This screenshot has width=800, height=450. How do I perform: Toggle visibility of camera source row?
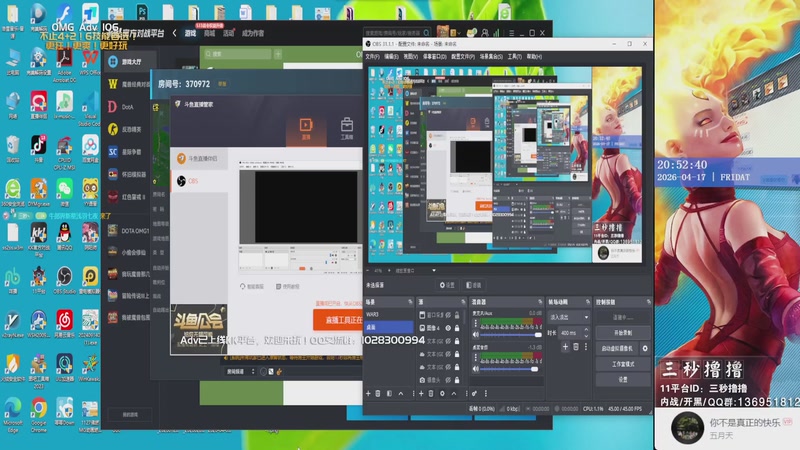pyautogui.click(x=448, y=380)
